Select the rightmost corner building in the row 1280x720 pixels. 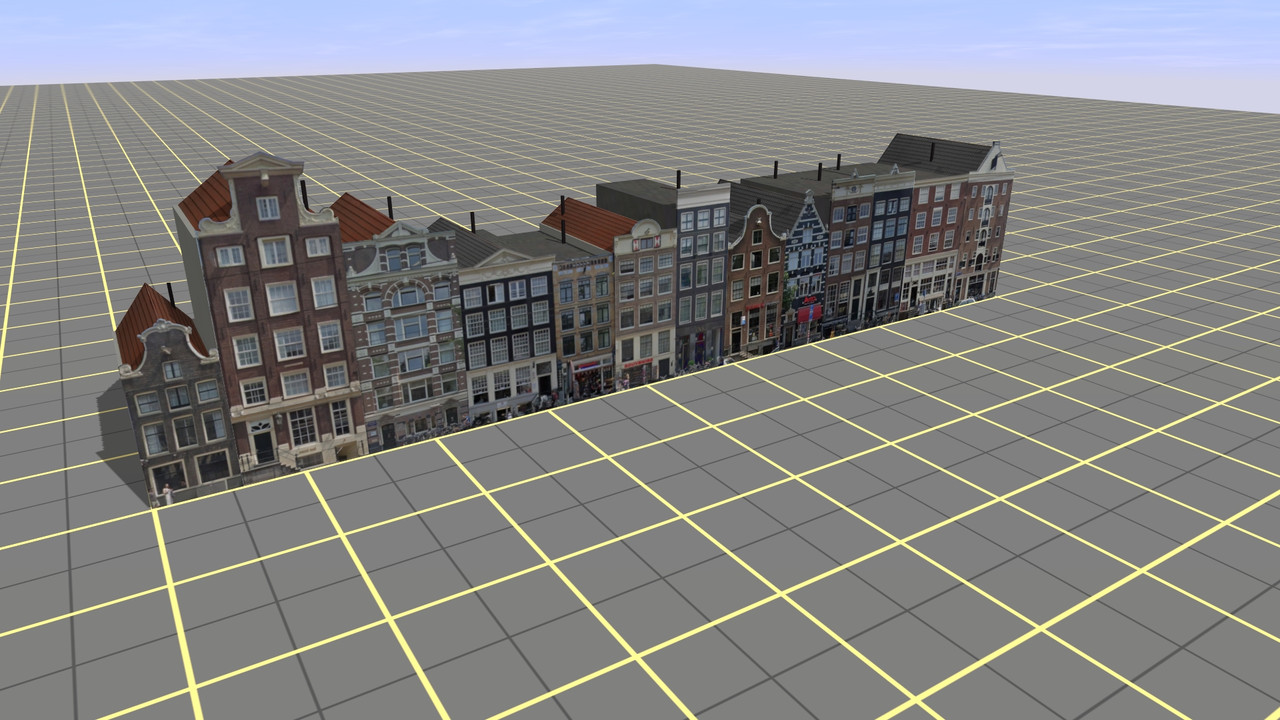tap(978, 222)
